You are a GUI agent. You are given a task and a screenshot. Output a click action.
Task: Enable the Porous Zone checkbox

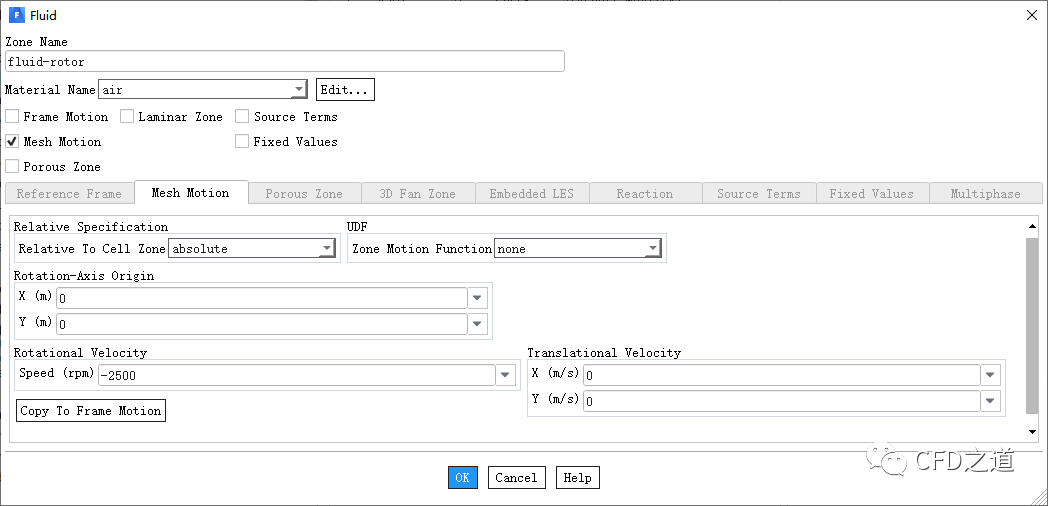pyautogui.click(x=12, y=167)
